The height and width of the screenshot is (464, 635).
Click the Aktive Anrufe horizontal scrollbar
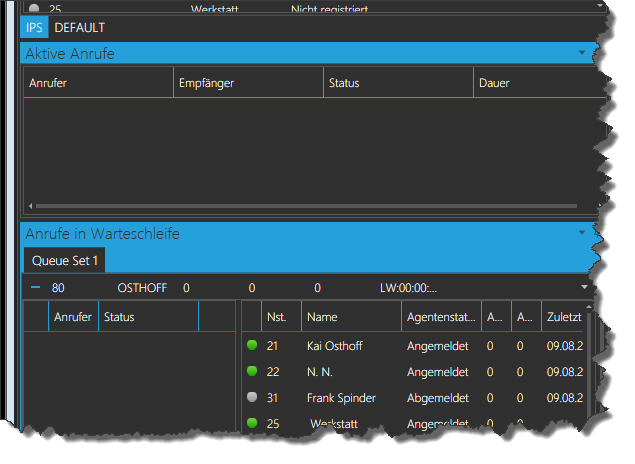[x=306, y=206]
